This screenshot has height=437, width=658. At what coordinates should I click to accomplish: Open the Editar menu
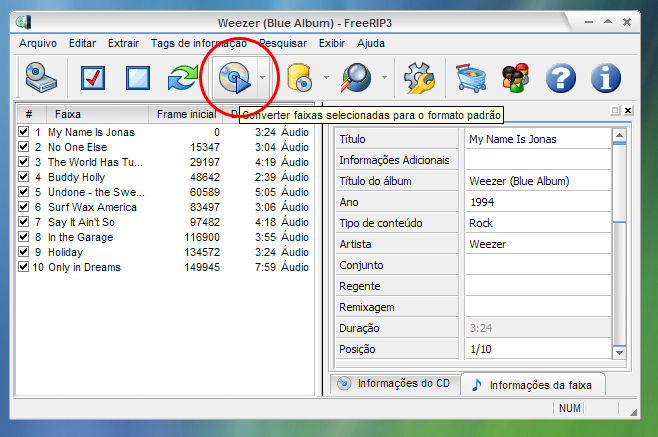[x=82, y=43]
